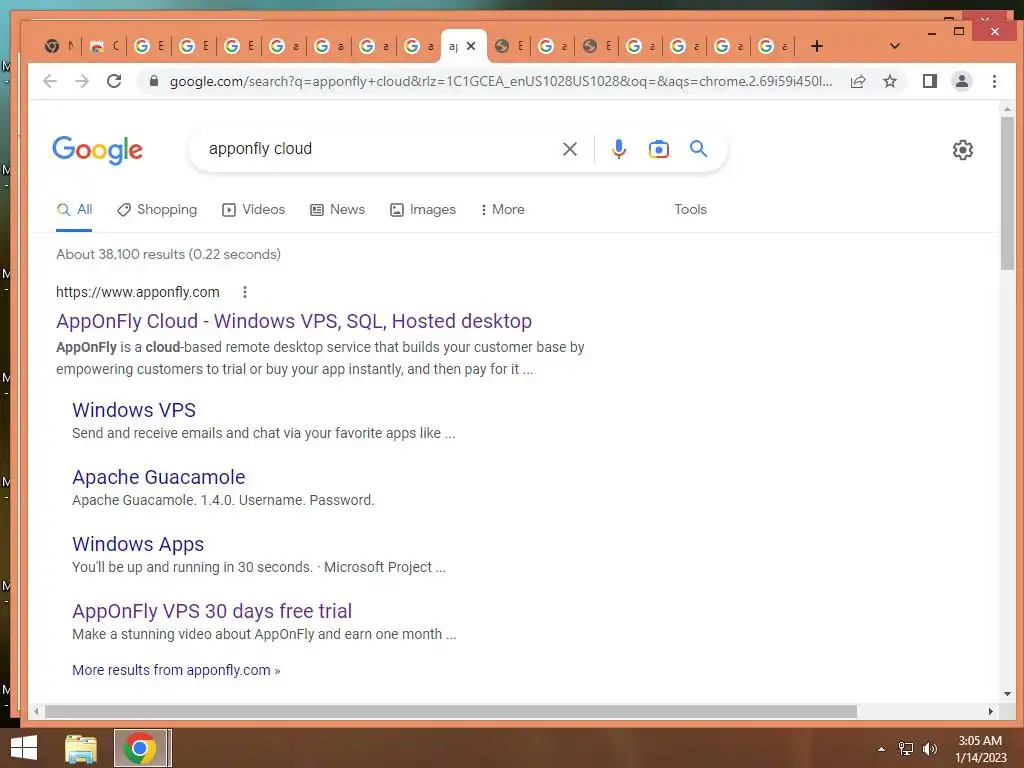This screenshot has height=768, width=1024.
Task: Click the scroll down arrow
Action: pos(1007,694)
